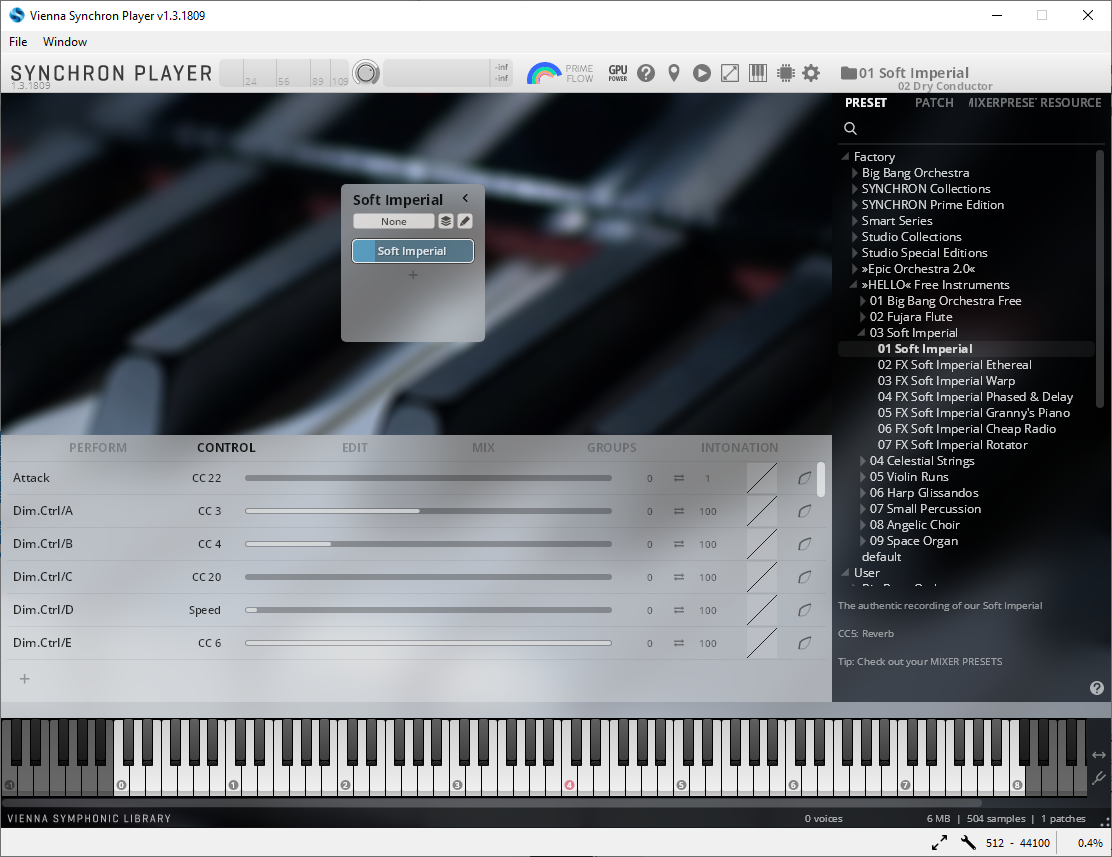The image size is (1112, 857).
Task: Click the control list vertical scrollbar
Action: pyautogui.click(x=821, y=480)
